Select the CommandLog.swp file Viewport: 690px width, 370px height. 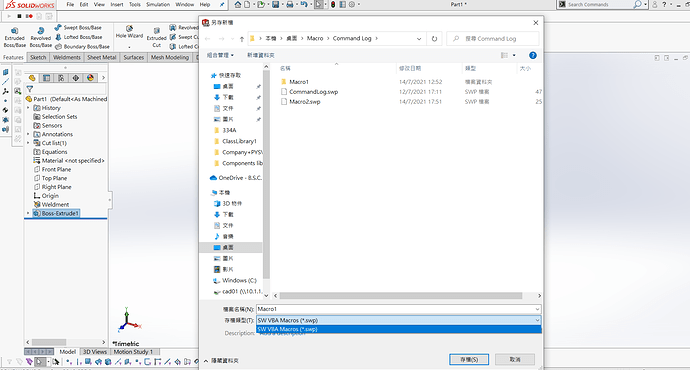313,92
